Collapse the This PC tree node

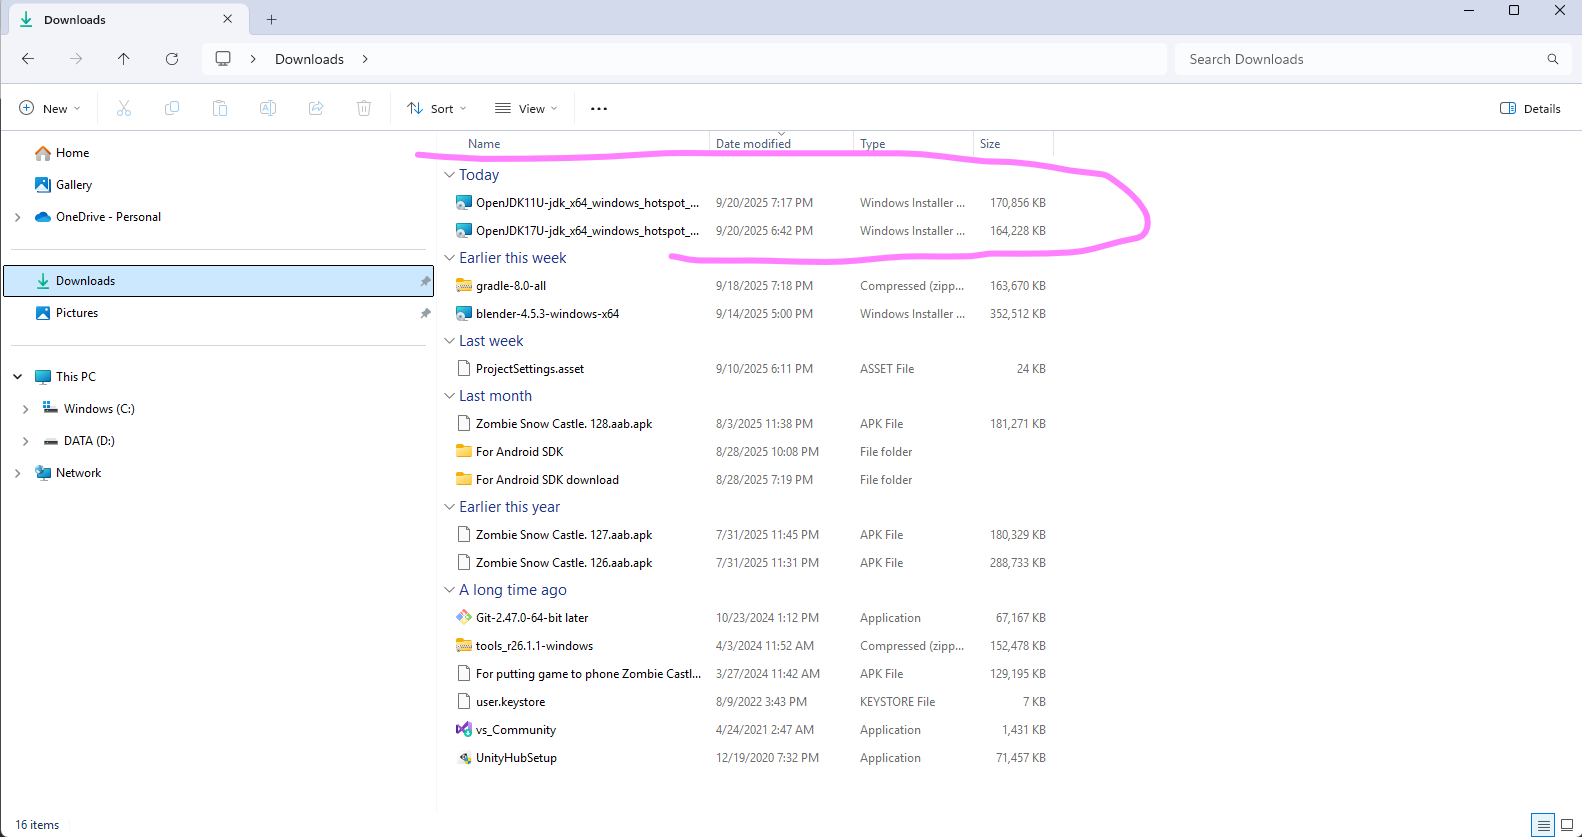[17, 377]
